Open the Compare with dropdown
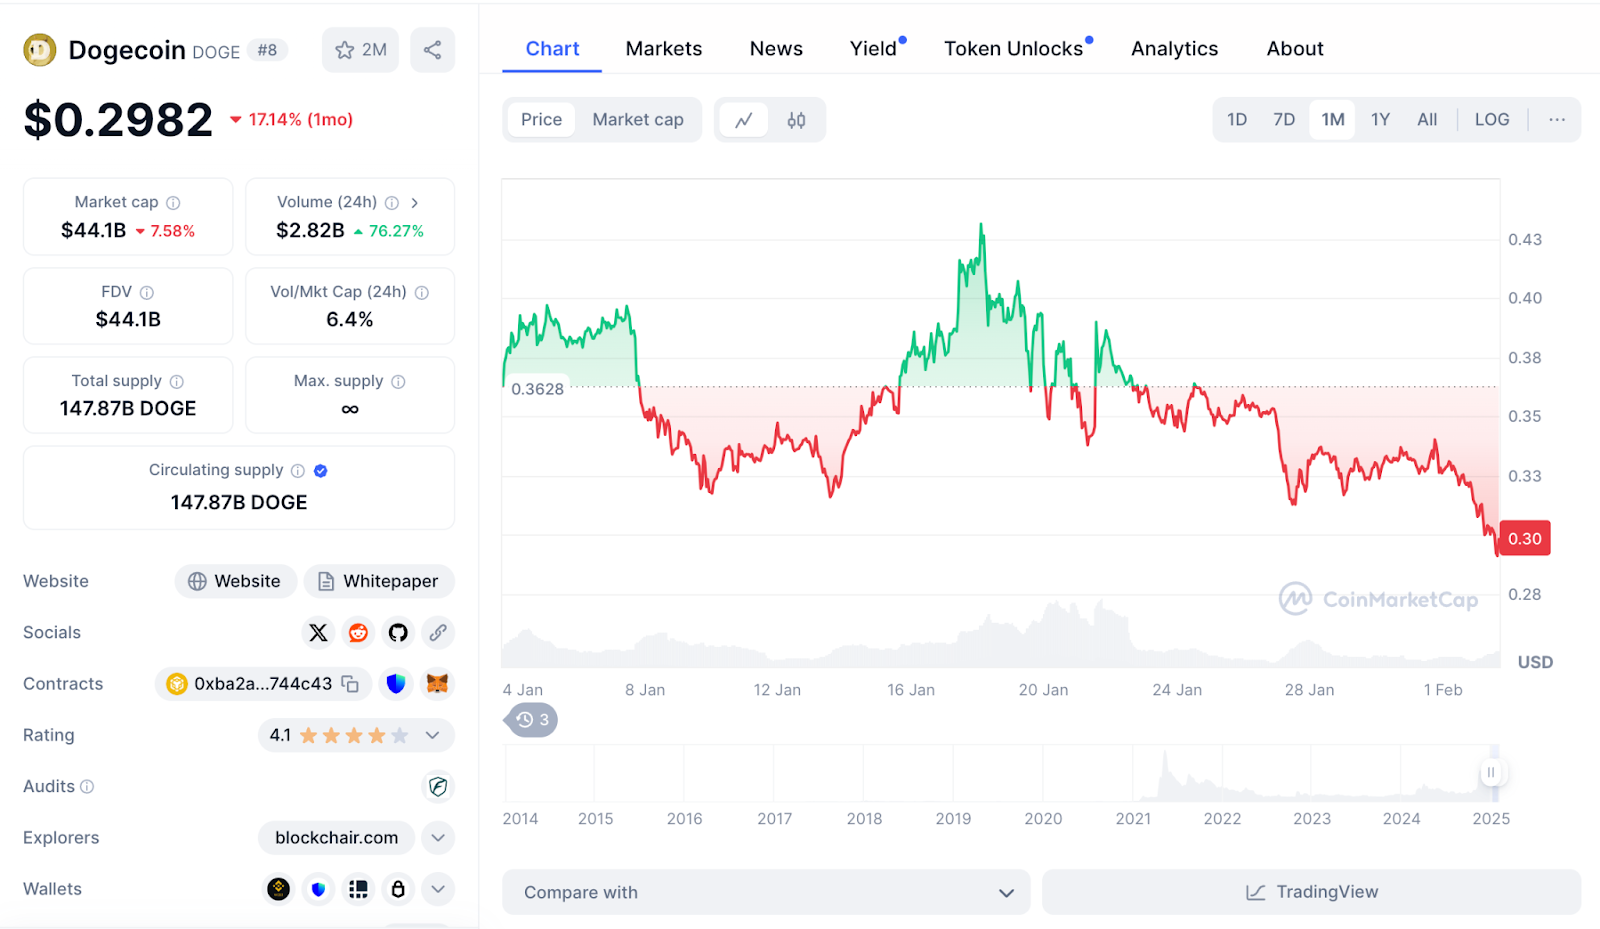 [x=766, y=892]
